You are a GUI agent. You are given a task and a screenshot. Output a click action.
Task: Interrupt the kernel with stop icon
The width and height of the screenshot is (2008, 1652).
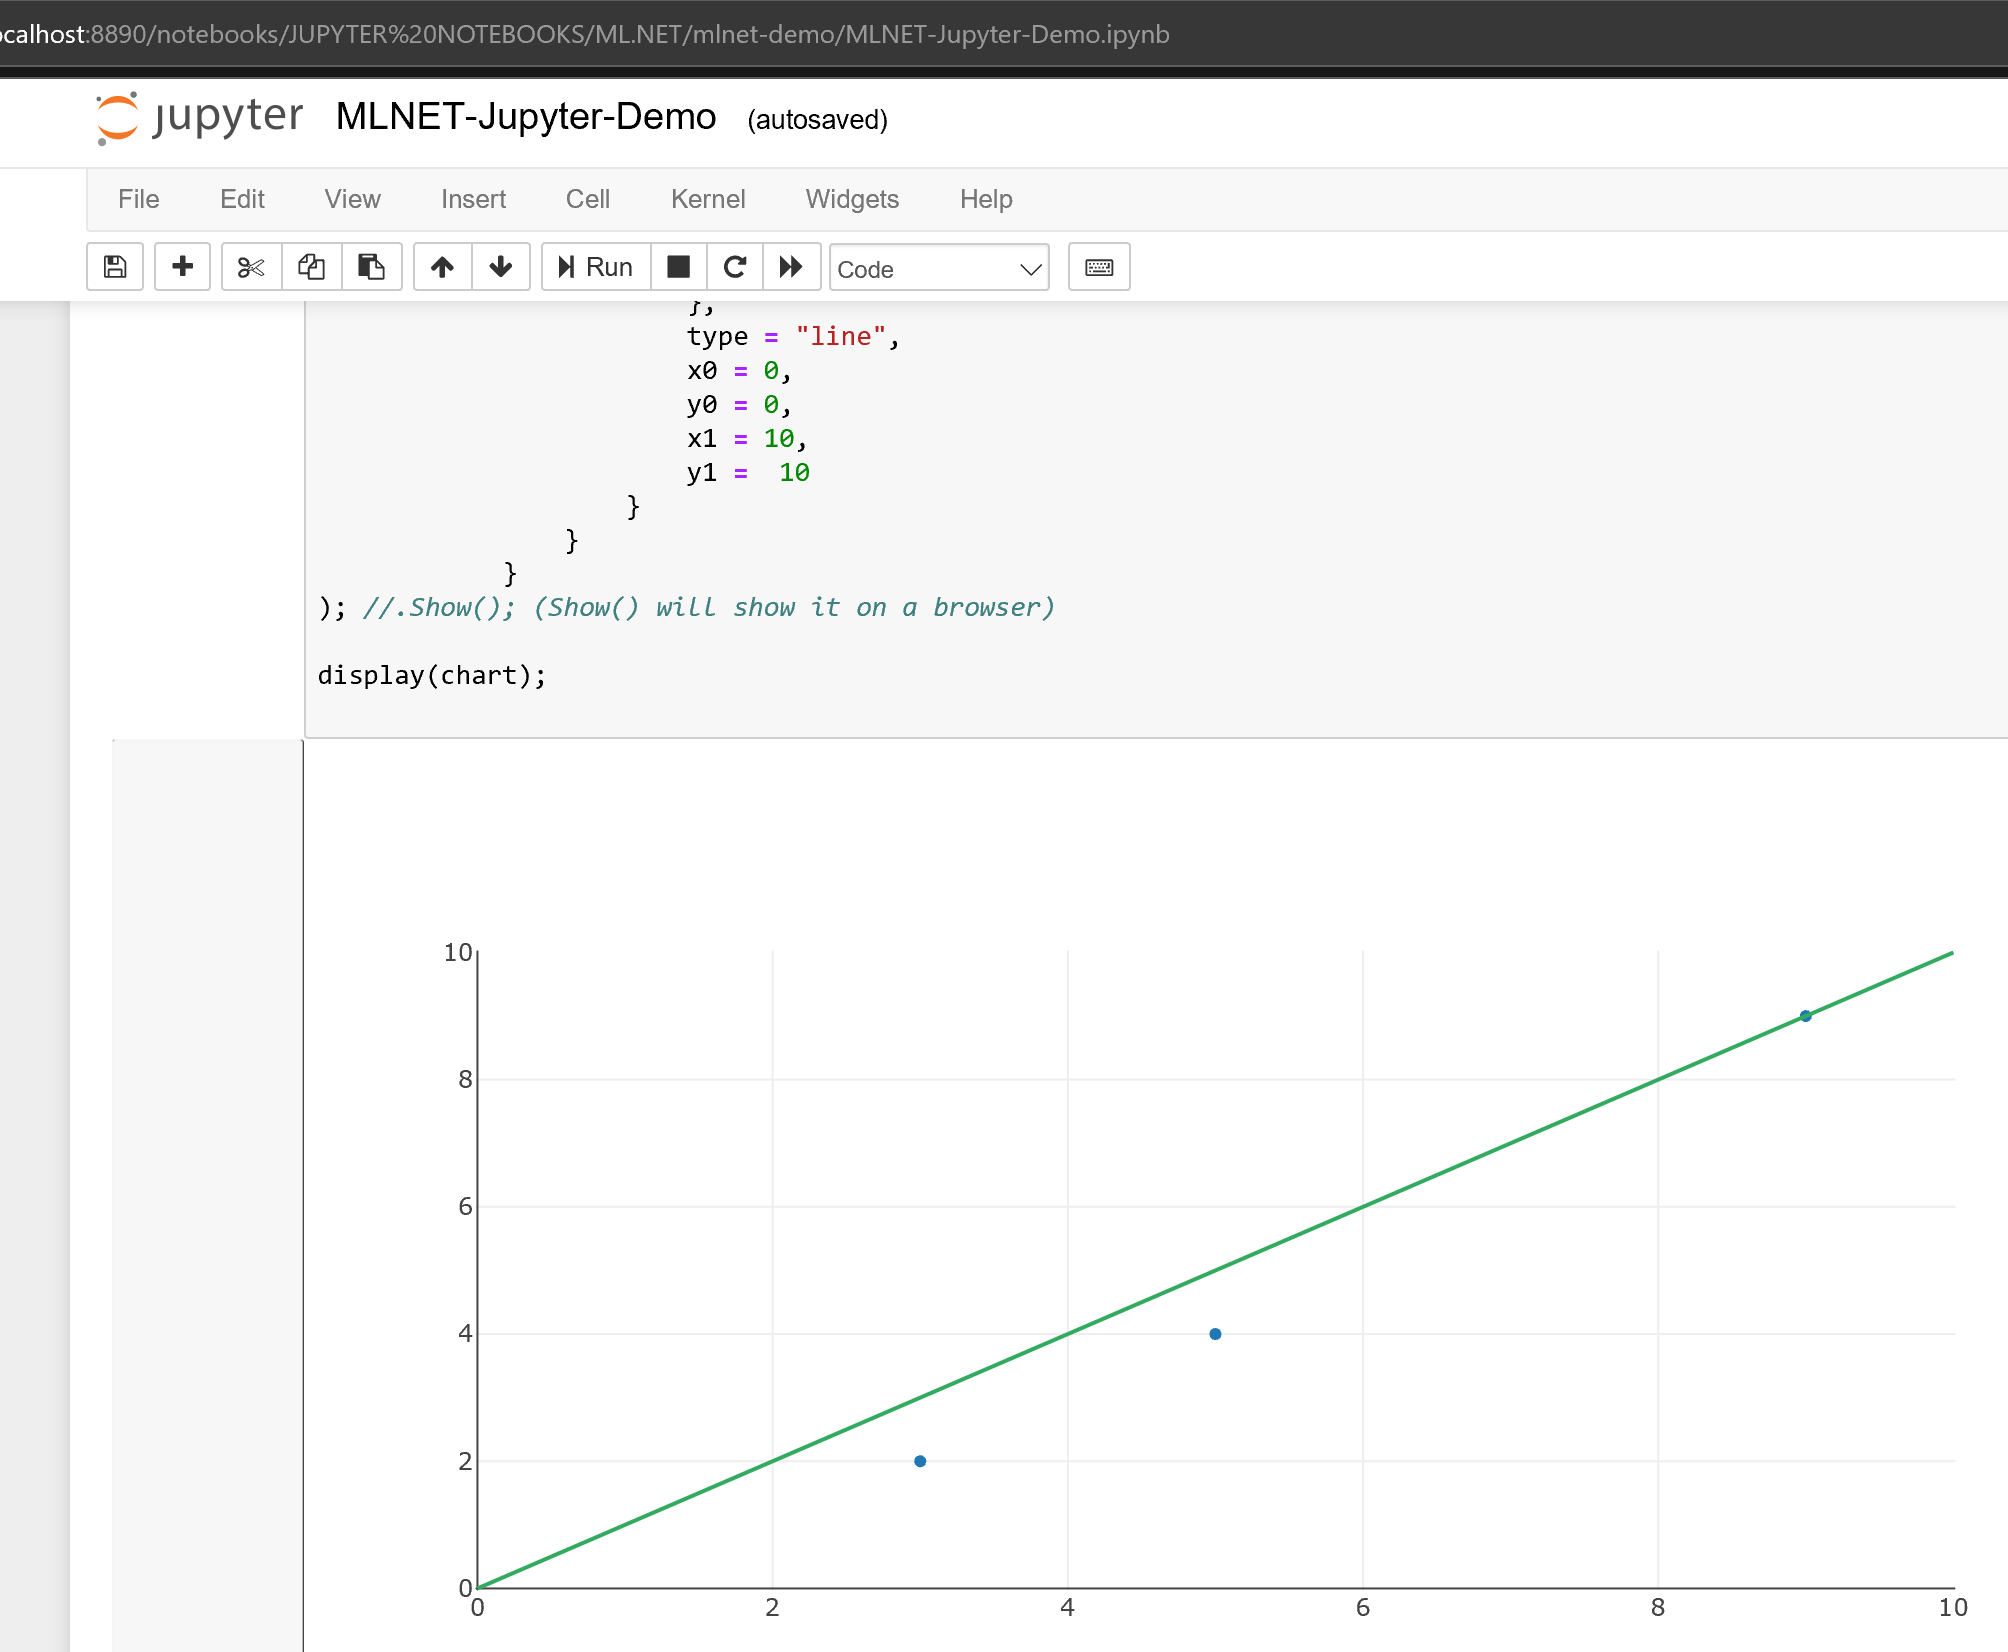[678, 267]
